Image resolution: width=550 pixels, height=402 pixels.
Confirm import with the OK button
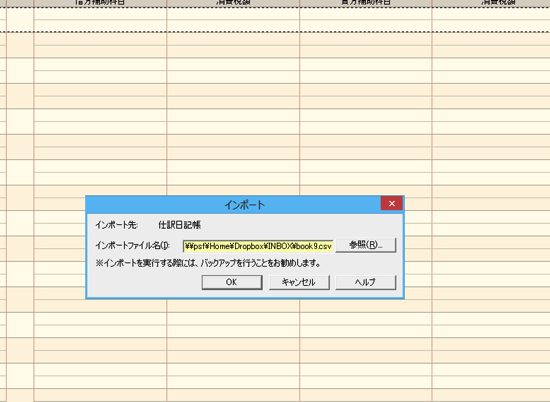(x=232, y=282)
